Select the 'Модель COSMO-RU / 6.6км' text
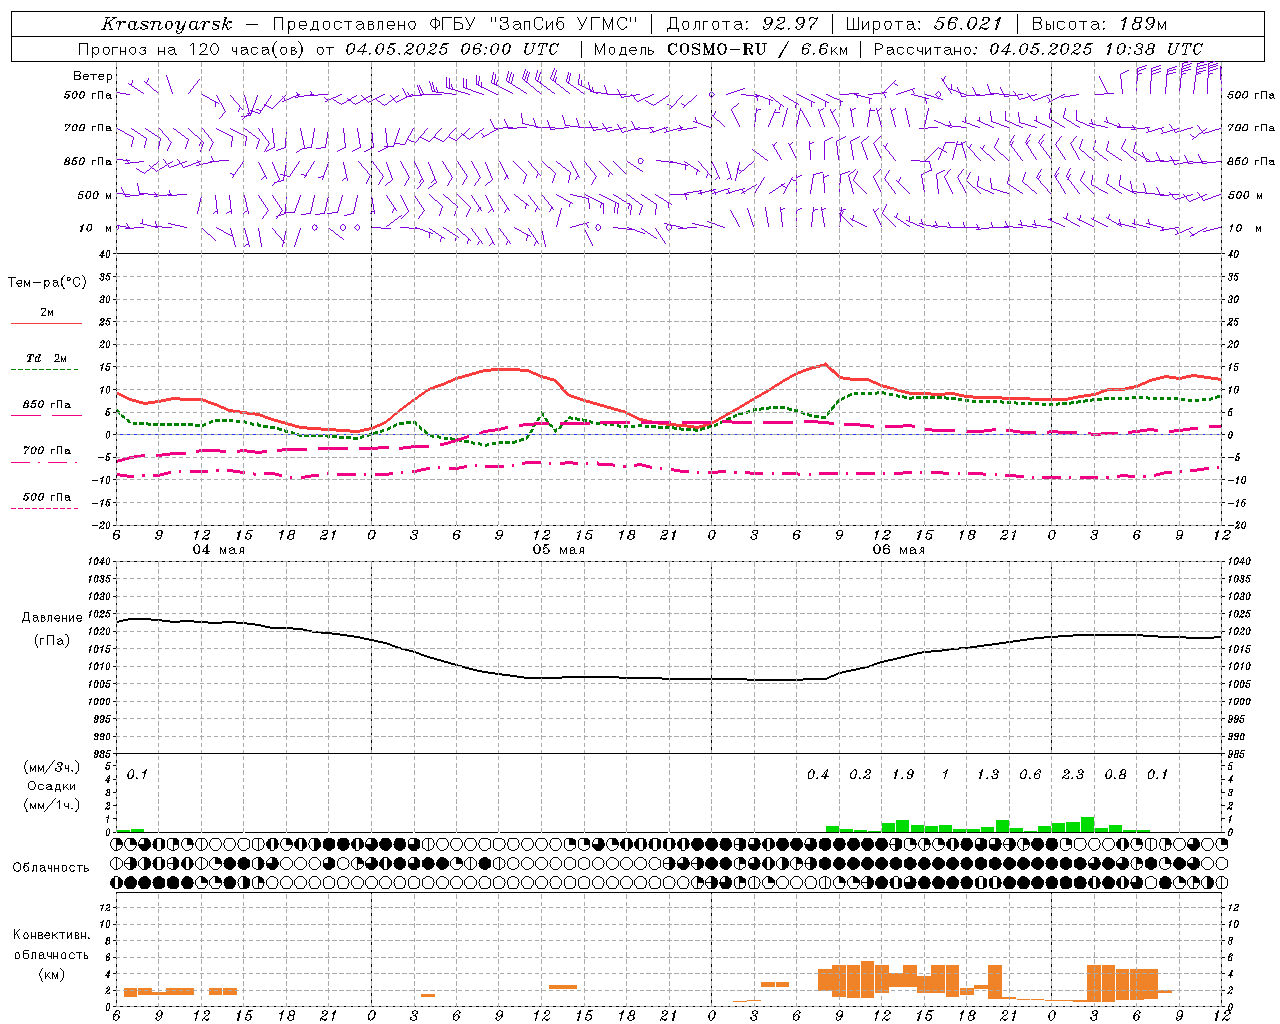Image resolution: width=1280 pixels, height=1024 pixels. [720, 49]
